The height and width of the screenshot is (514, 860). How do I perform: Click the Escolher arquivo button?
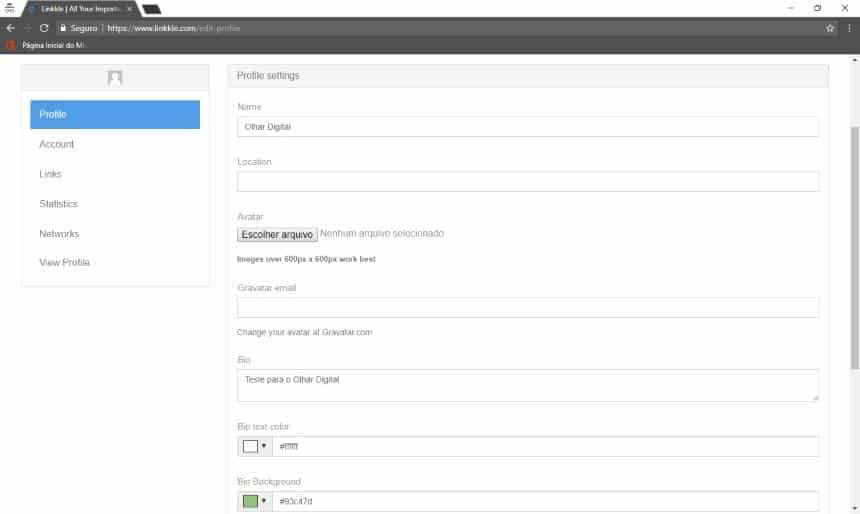pyautogui.click(x=277, y=234)
